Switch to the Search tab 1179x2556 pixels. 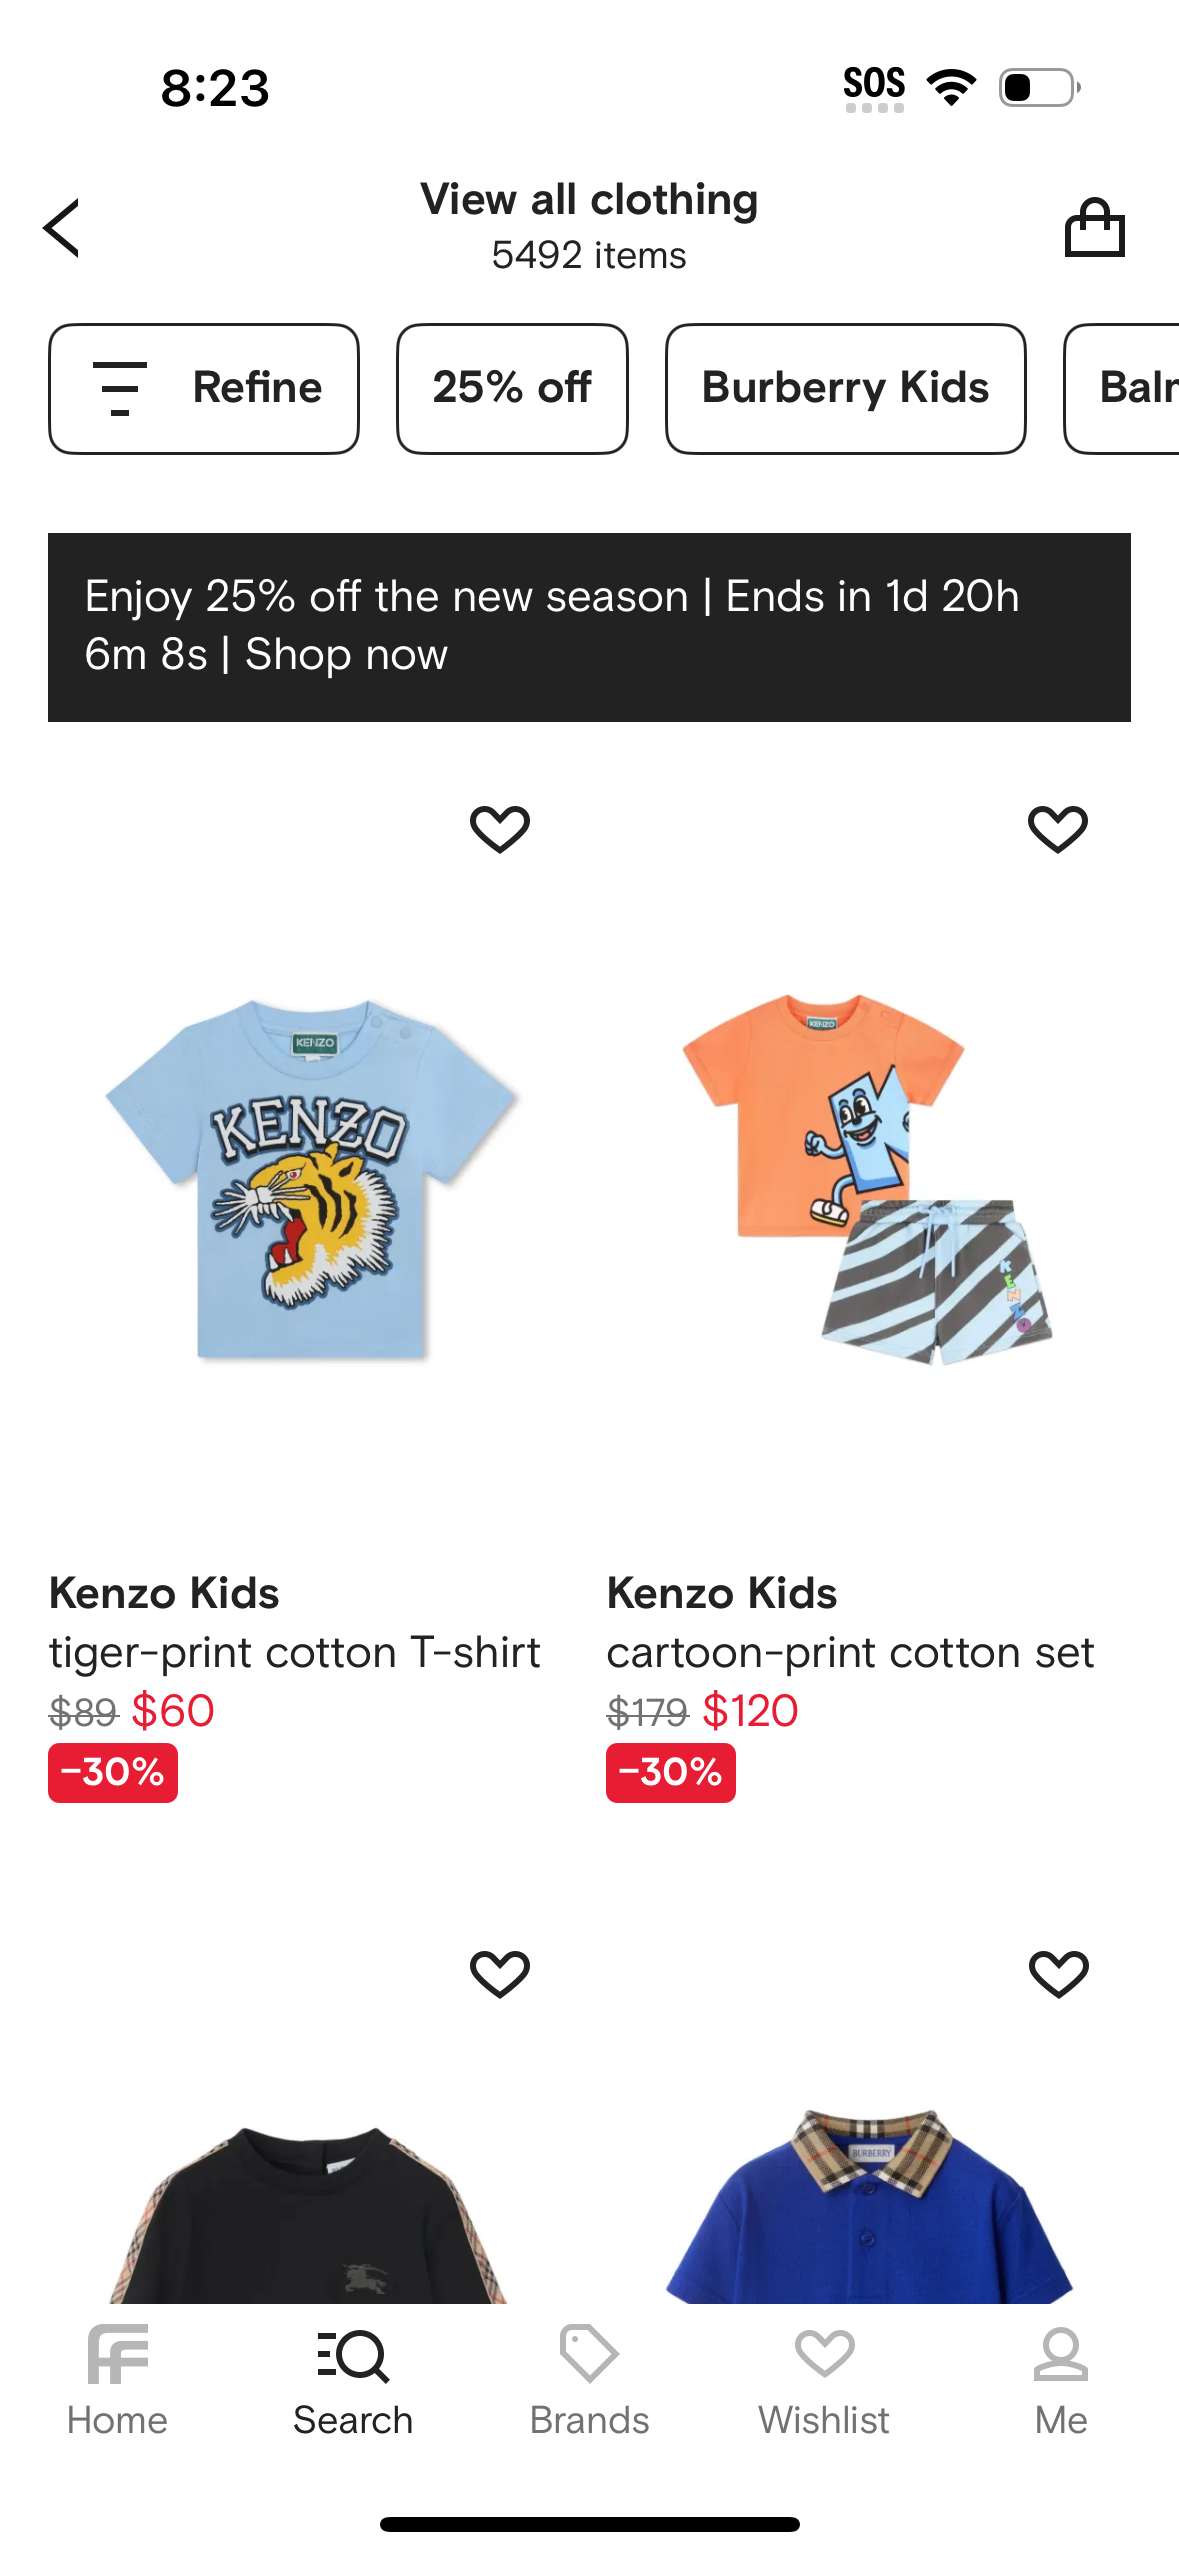click(x=353, y=2382)
